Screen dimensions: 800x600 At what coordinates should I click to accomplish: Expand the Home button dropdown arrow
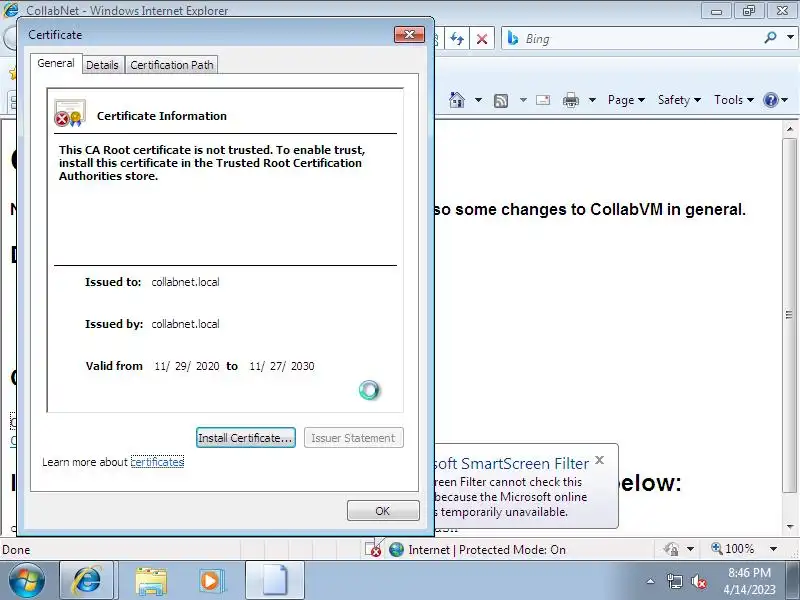[478, 100]
